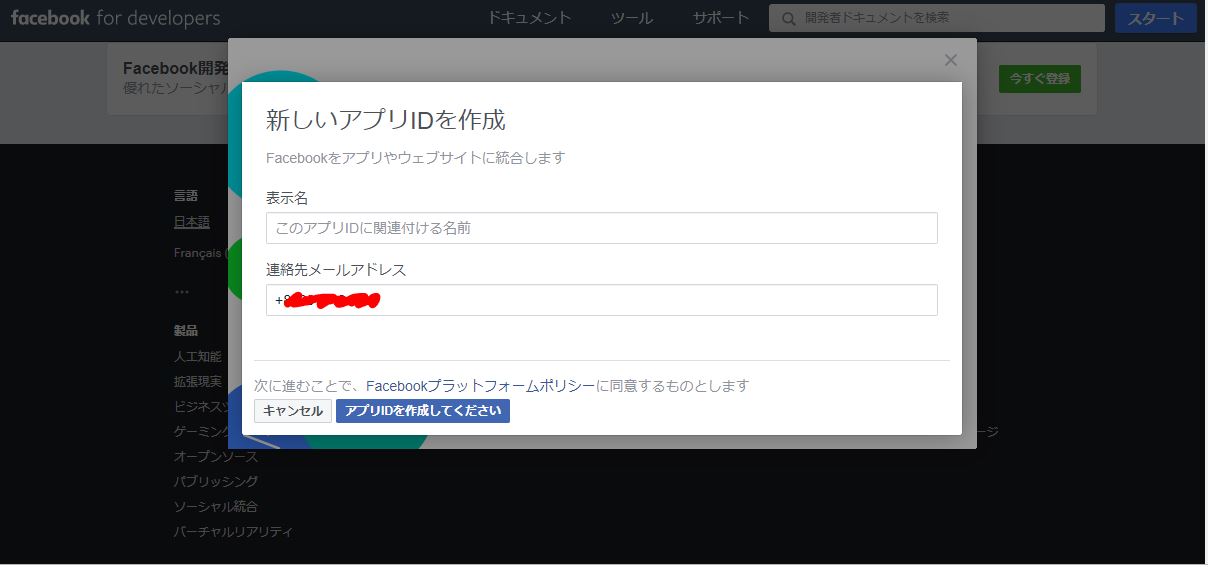This screenshot has height=567, width=1208.
Task: Open the バーチャルリアリティ footer link
Action: point(234,531)
